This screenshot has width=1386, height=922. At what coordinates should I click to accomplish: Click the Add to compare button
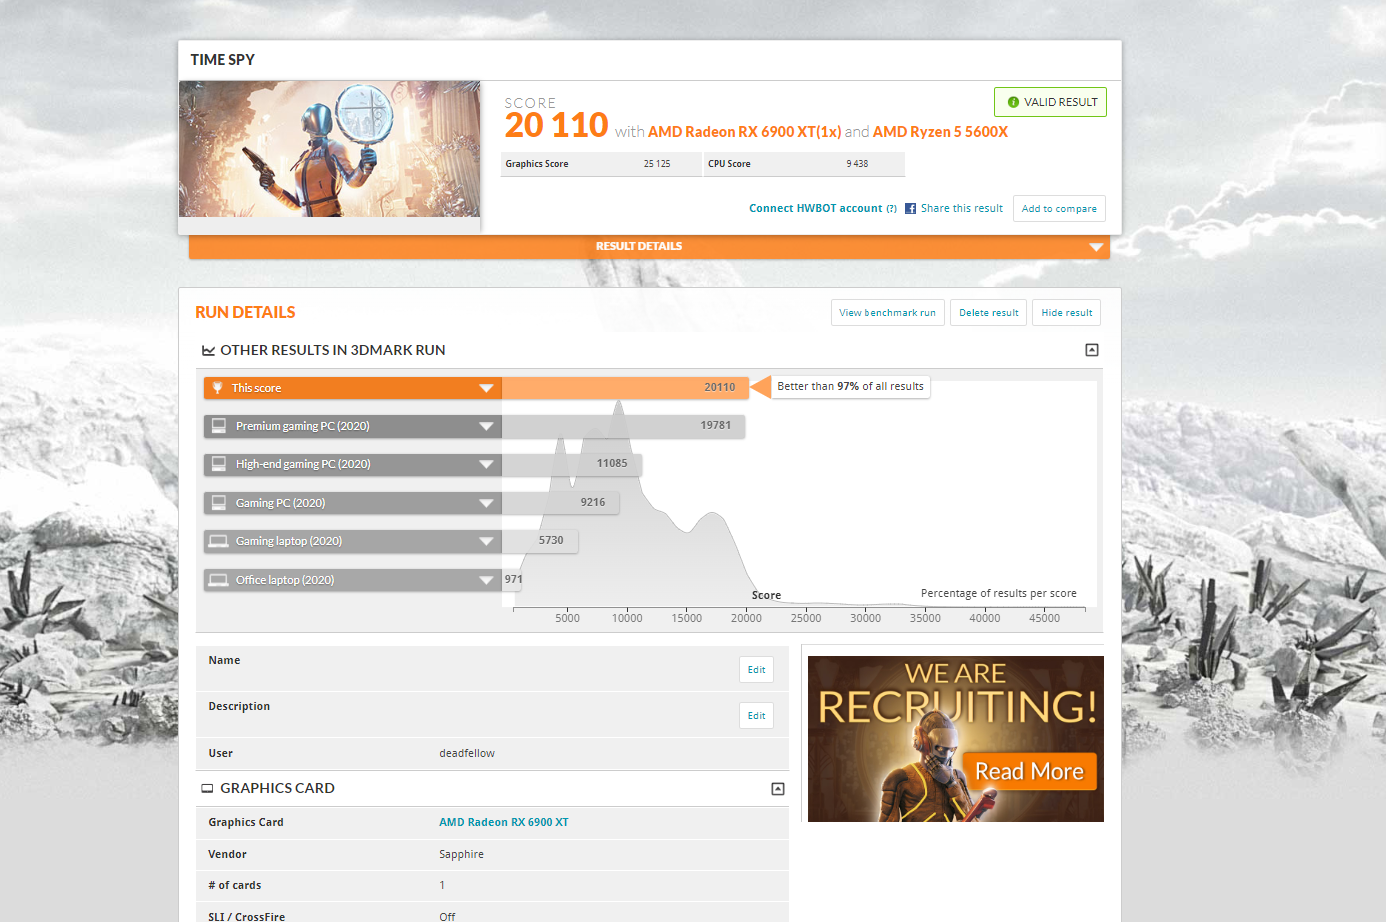(x=1059, y=209)
